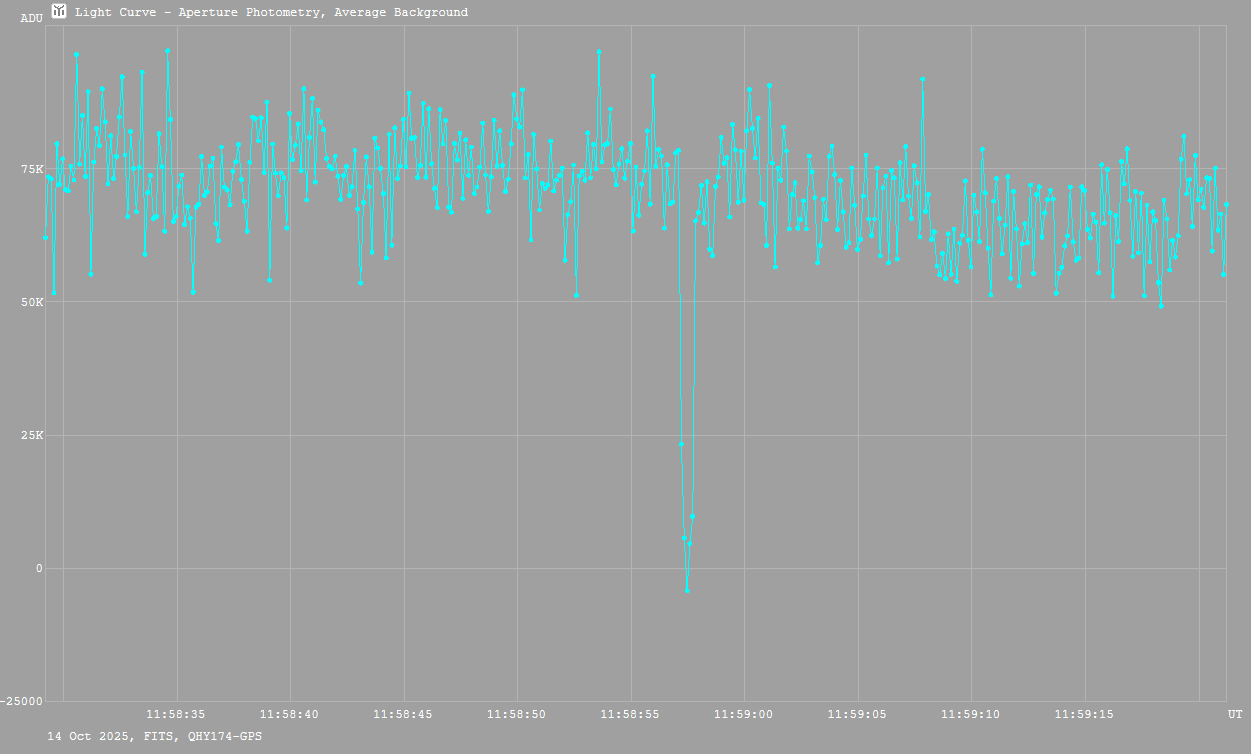Click the date and camera footer text
The image size is (1251, 754).
(155, 736)
